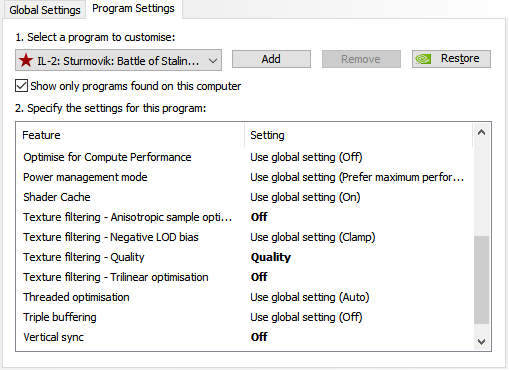Click the scroll up arrow in settings list

(x=481, y=132)
